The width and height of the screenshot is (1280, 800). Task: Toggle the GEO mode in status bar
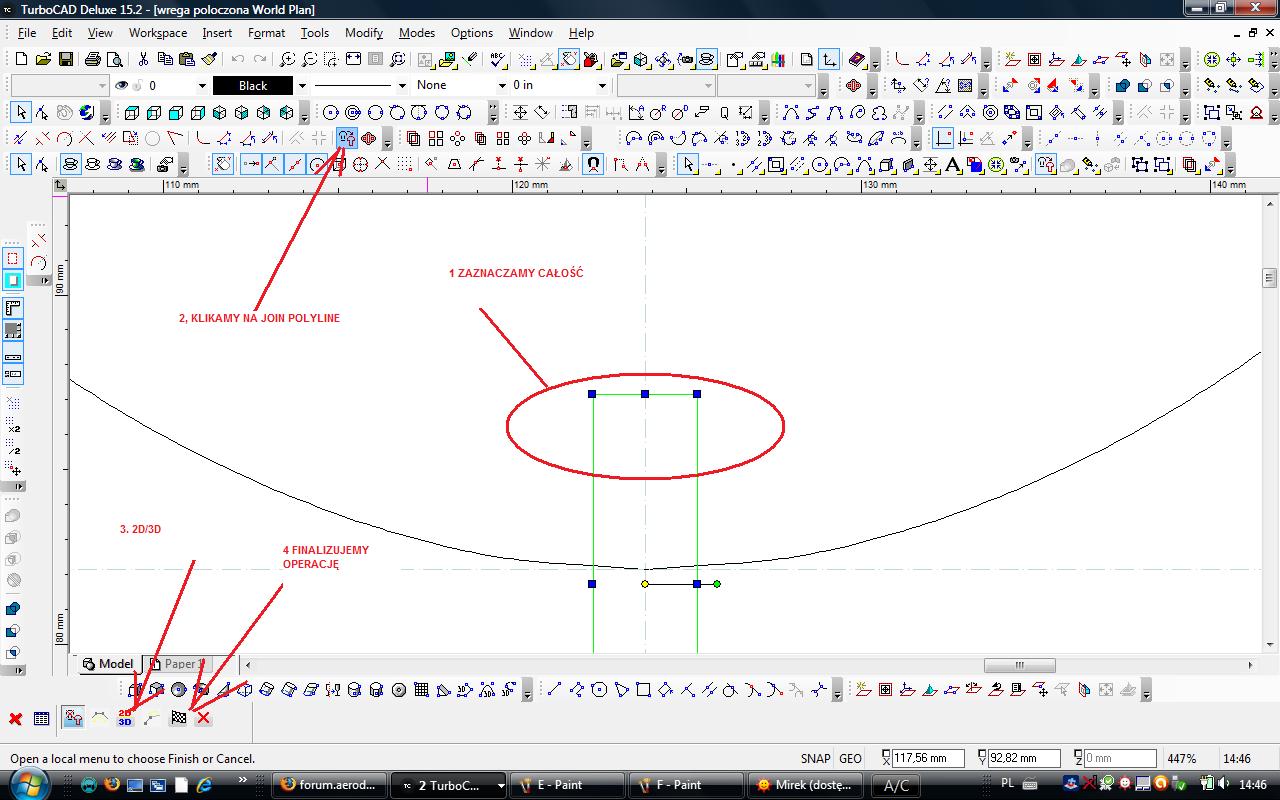coord(850,759)
